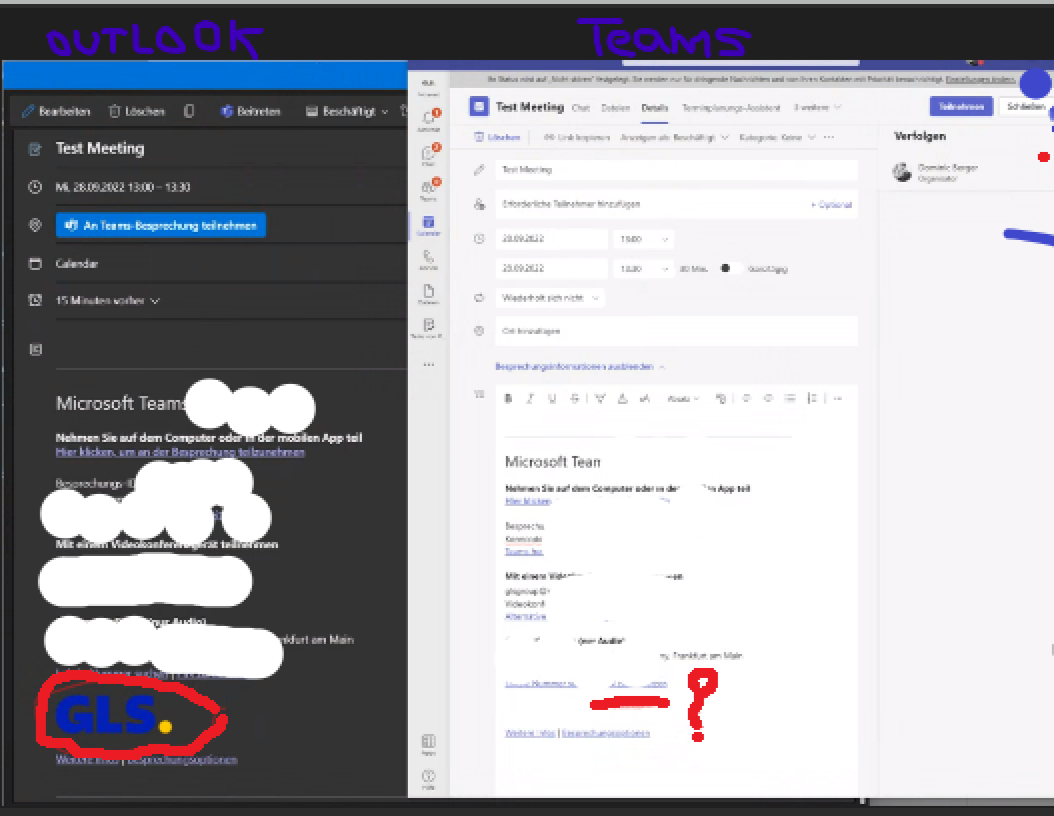Toggle bold in Teams editor
The height and width of the screenshot is (816, 1054).
pyautogui.click(x=508, y=399)
